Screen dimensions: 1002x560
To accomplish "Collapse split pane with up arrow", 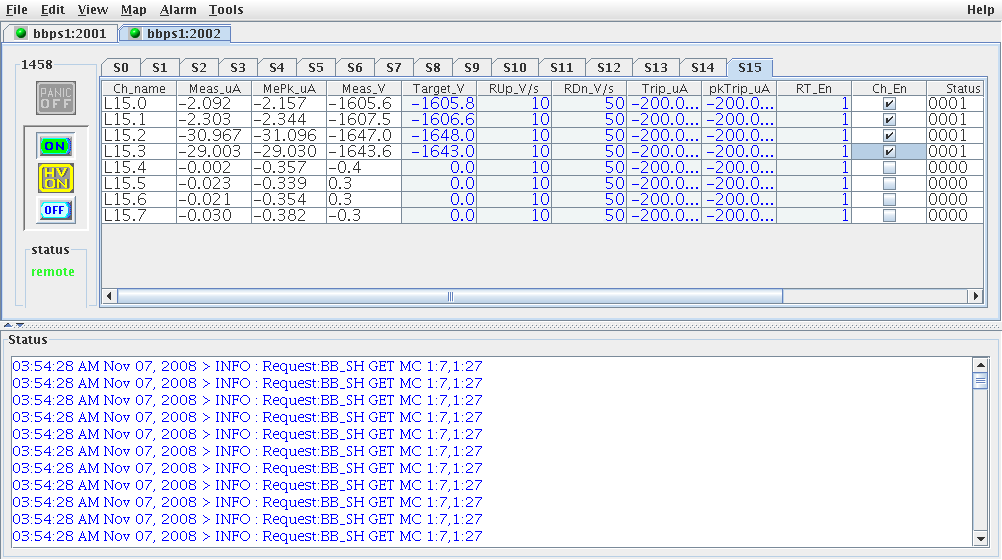I will point(8,325).
